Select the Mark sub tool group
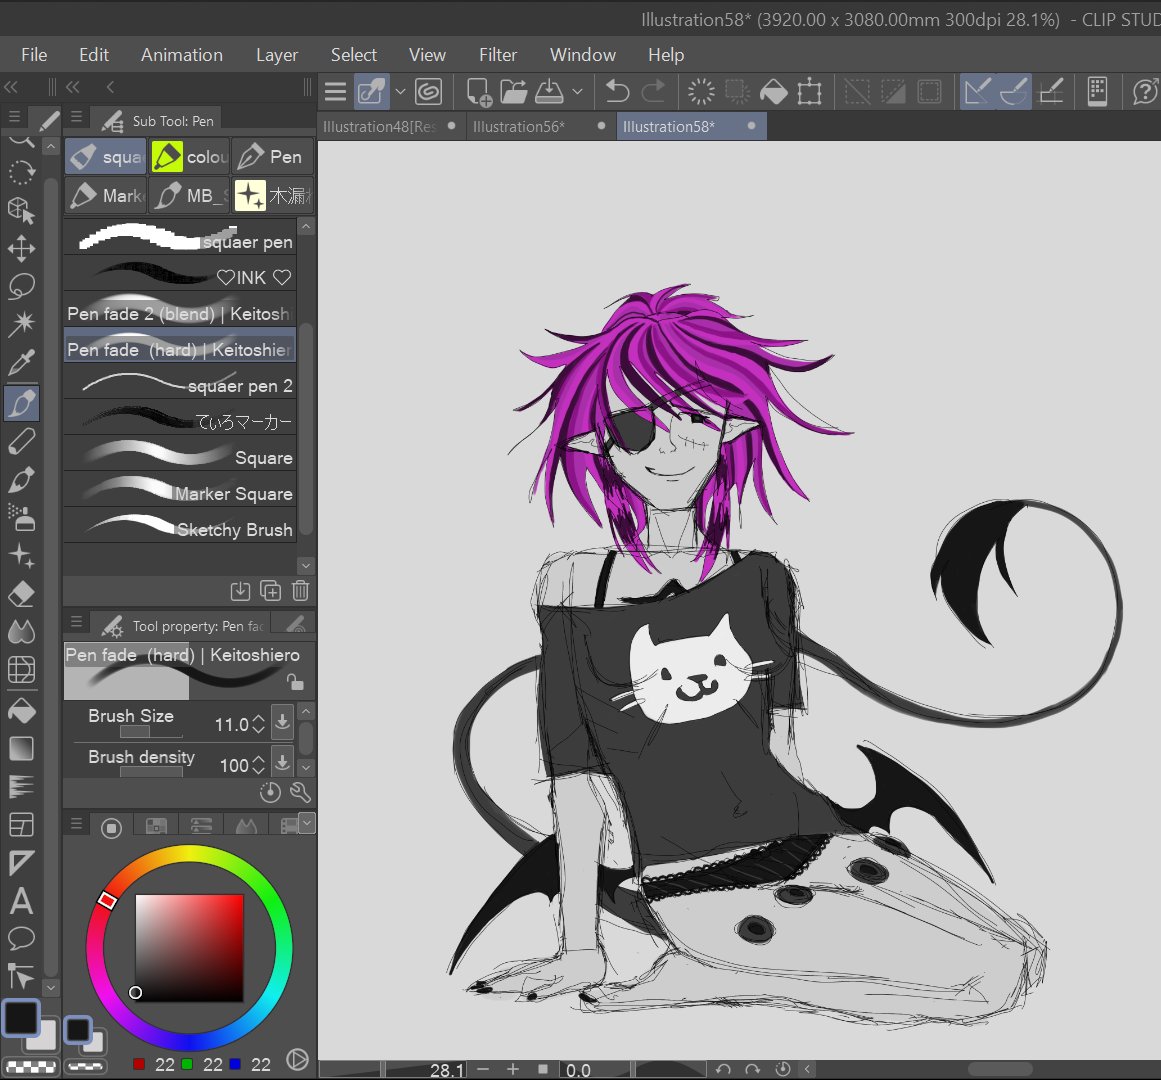This screenshot has height=1080, width=1161. [106, 195]
